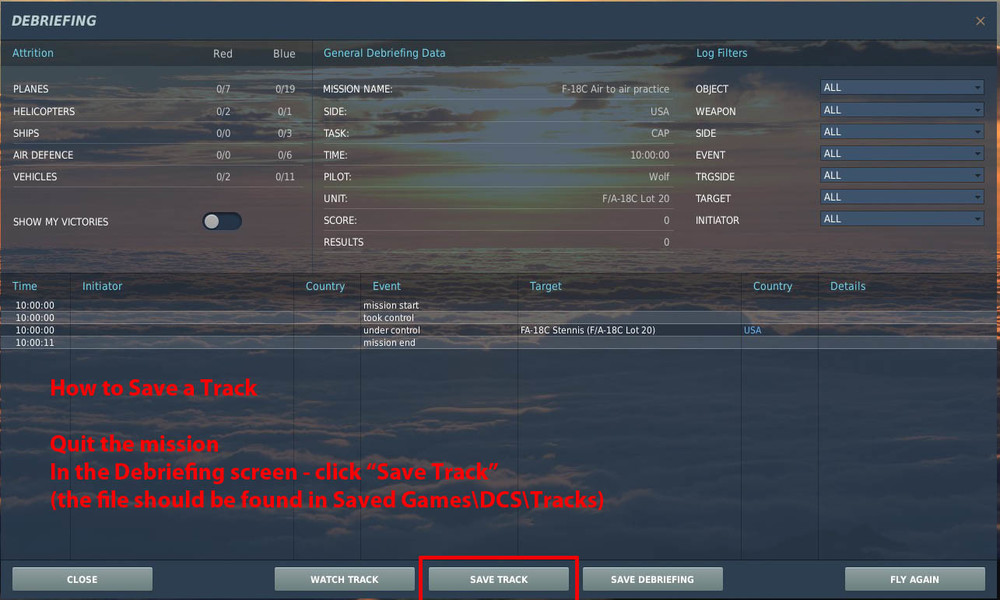The height and width of the screenshot is (600, 1000).
Task: Click the HELICOPTERS attrition row label
Action: click(x=44, y=111)
